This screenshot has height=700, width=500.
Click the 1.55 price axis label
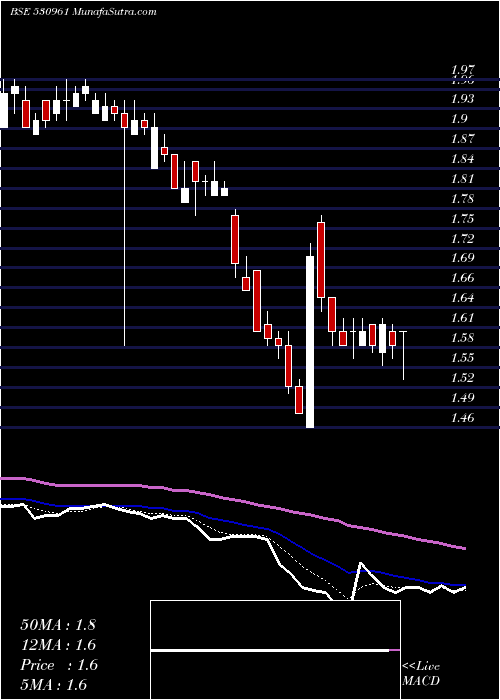point(462,358)
